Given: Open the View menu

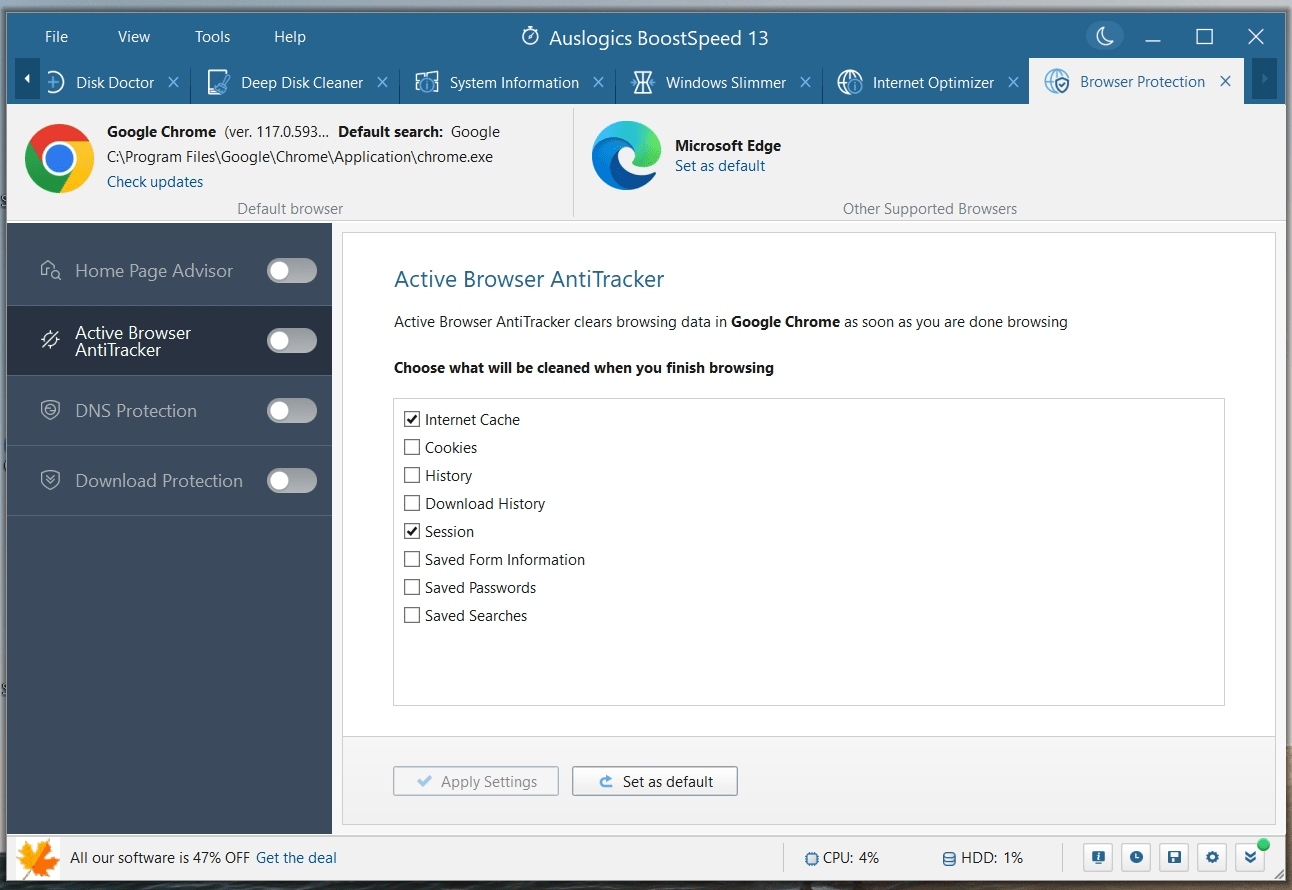Looking at the screenshot, I should pos(134,37).
